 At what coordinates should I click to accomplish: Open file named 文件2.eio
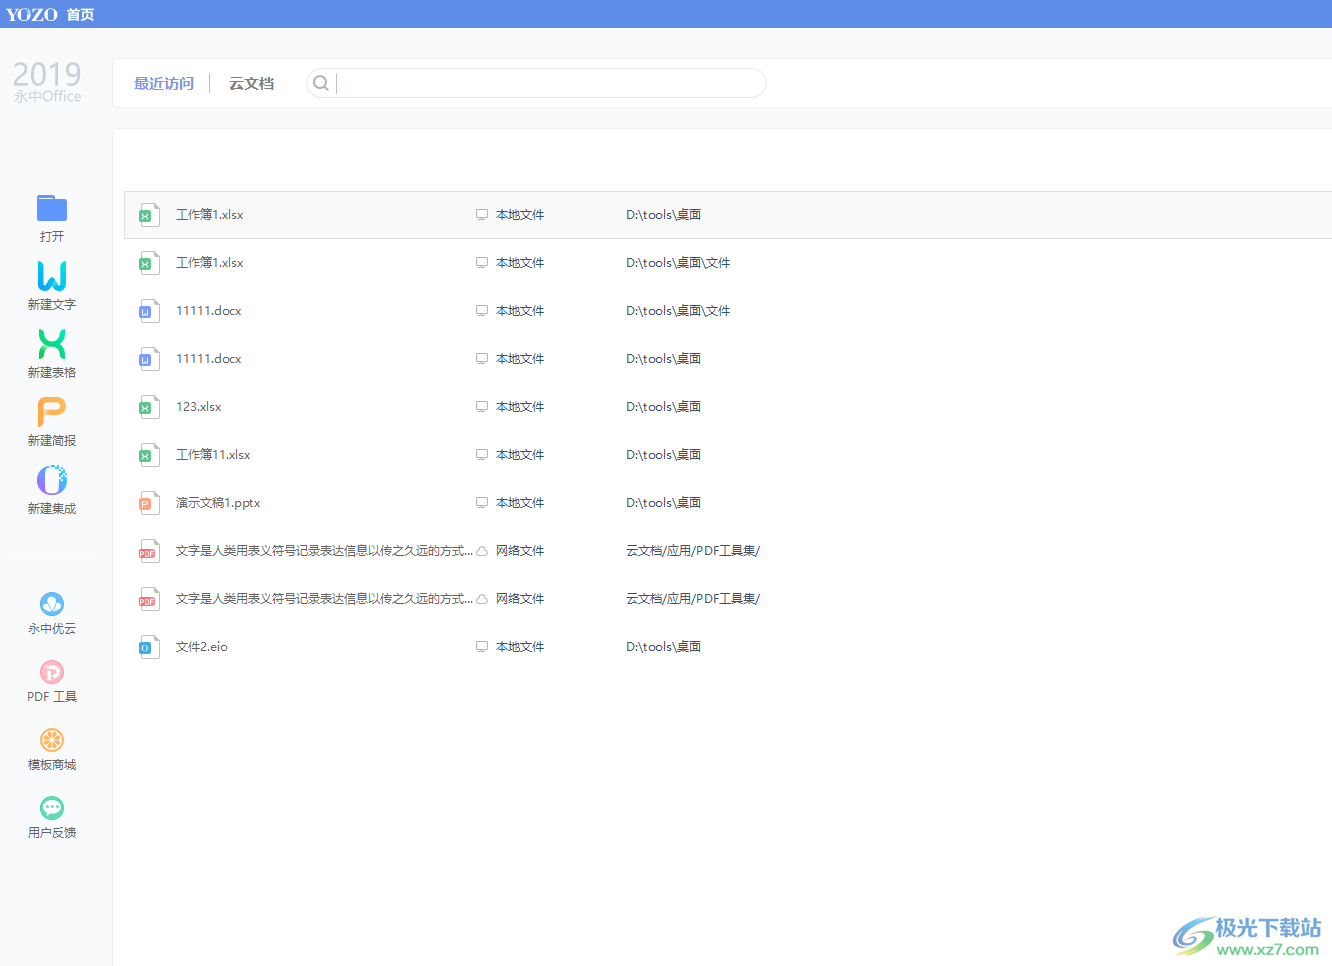pos(202,647)
